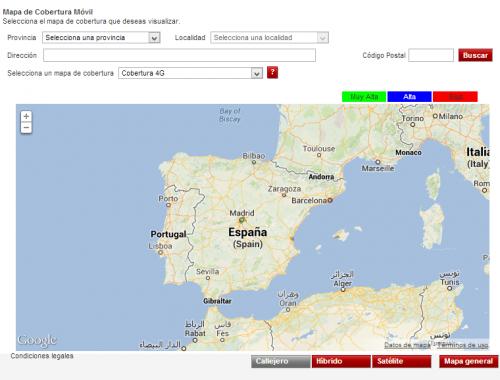Open the Condiciones legales link
500x380 pixels.
coord(42,356)
